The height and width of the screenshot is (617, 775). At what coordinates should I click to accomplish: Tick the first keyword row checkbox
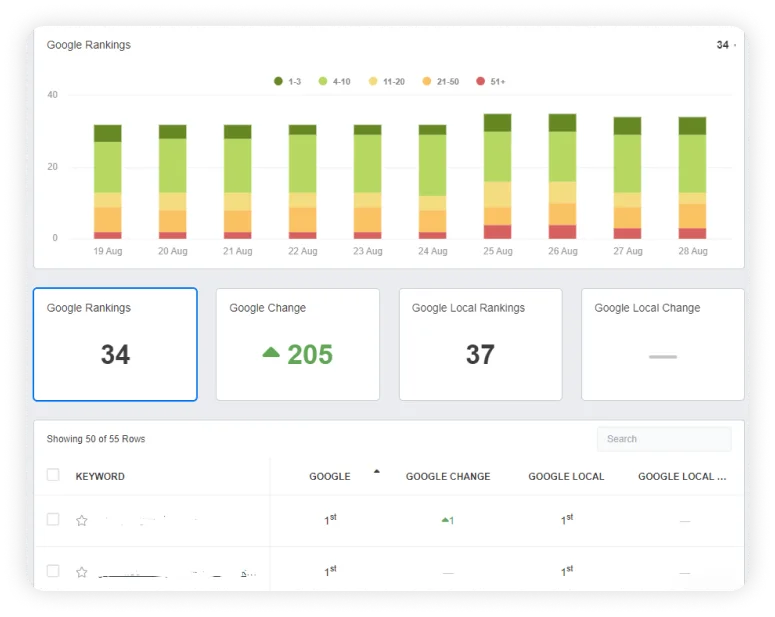click(53, 520)
